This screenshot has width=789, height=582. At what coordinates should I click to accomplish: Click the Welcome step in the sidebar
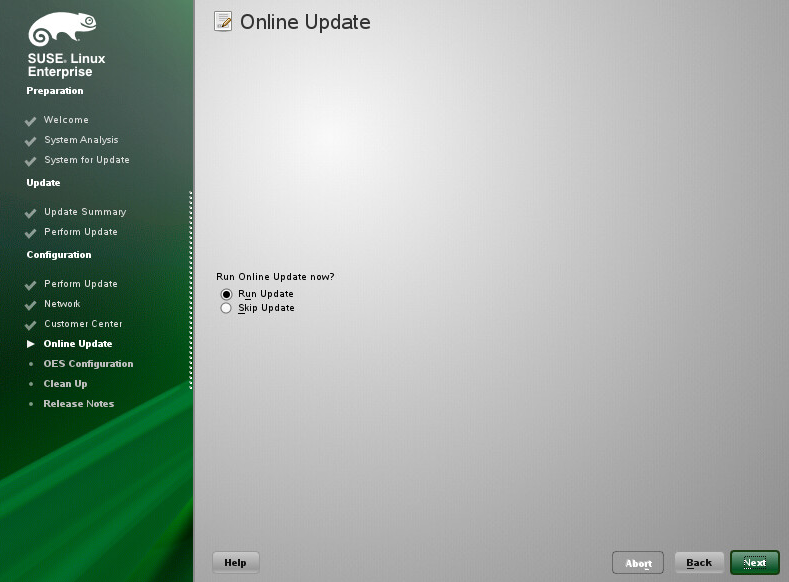[66, 120]
